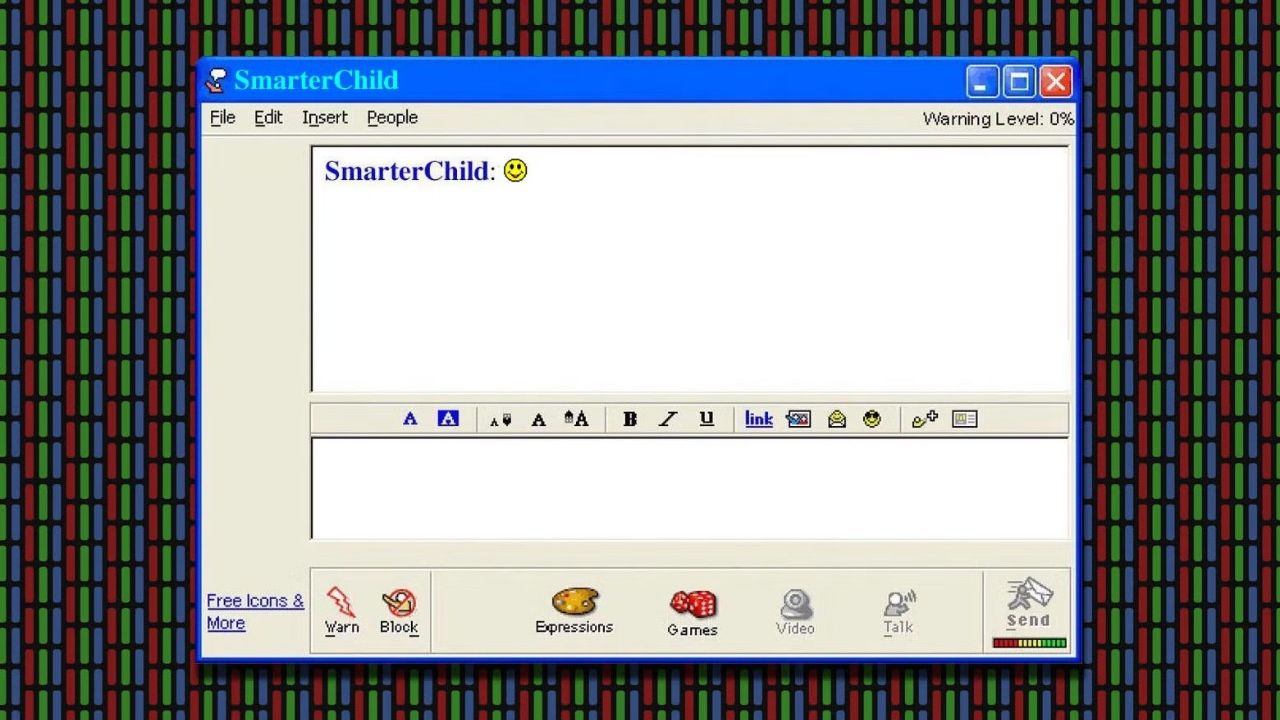Click the text background color icon
The height and width of the screenshot is (720, 1280).
(x=448, y=419)
